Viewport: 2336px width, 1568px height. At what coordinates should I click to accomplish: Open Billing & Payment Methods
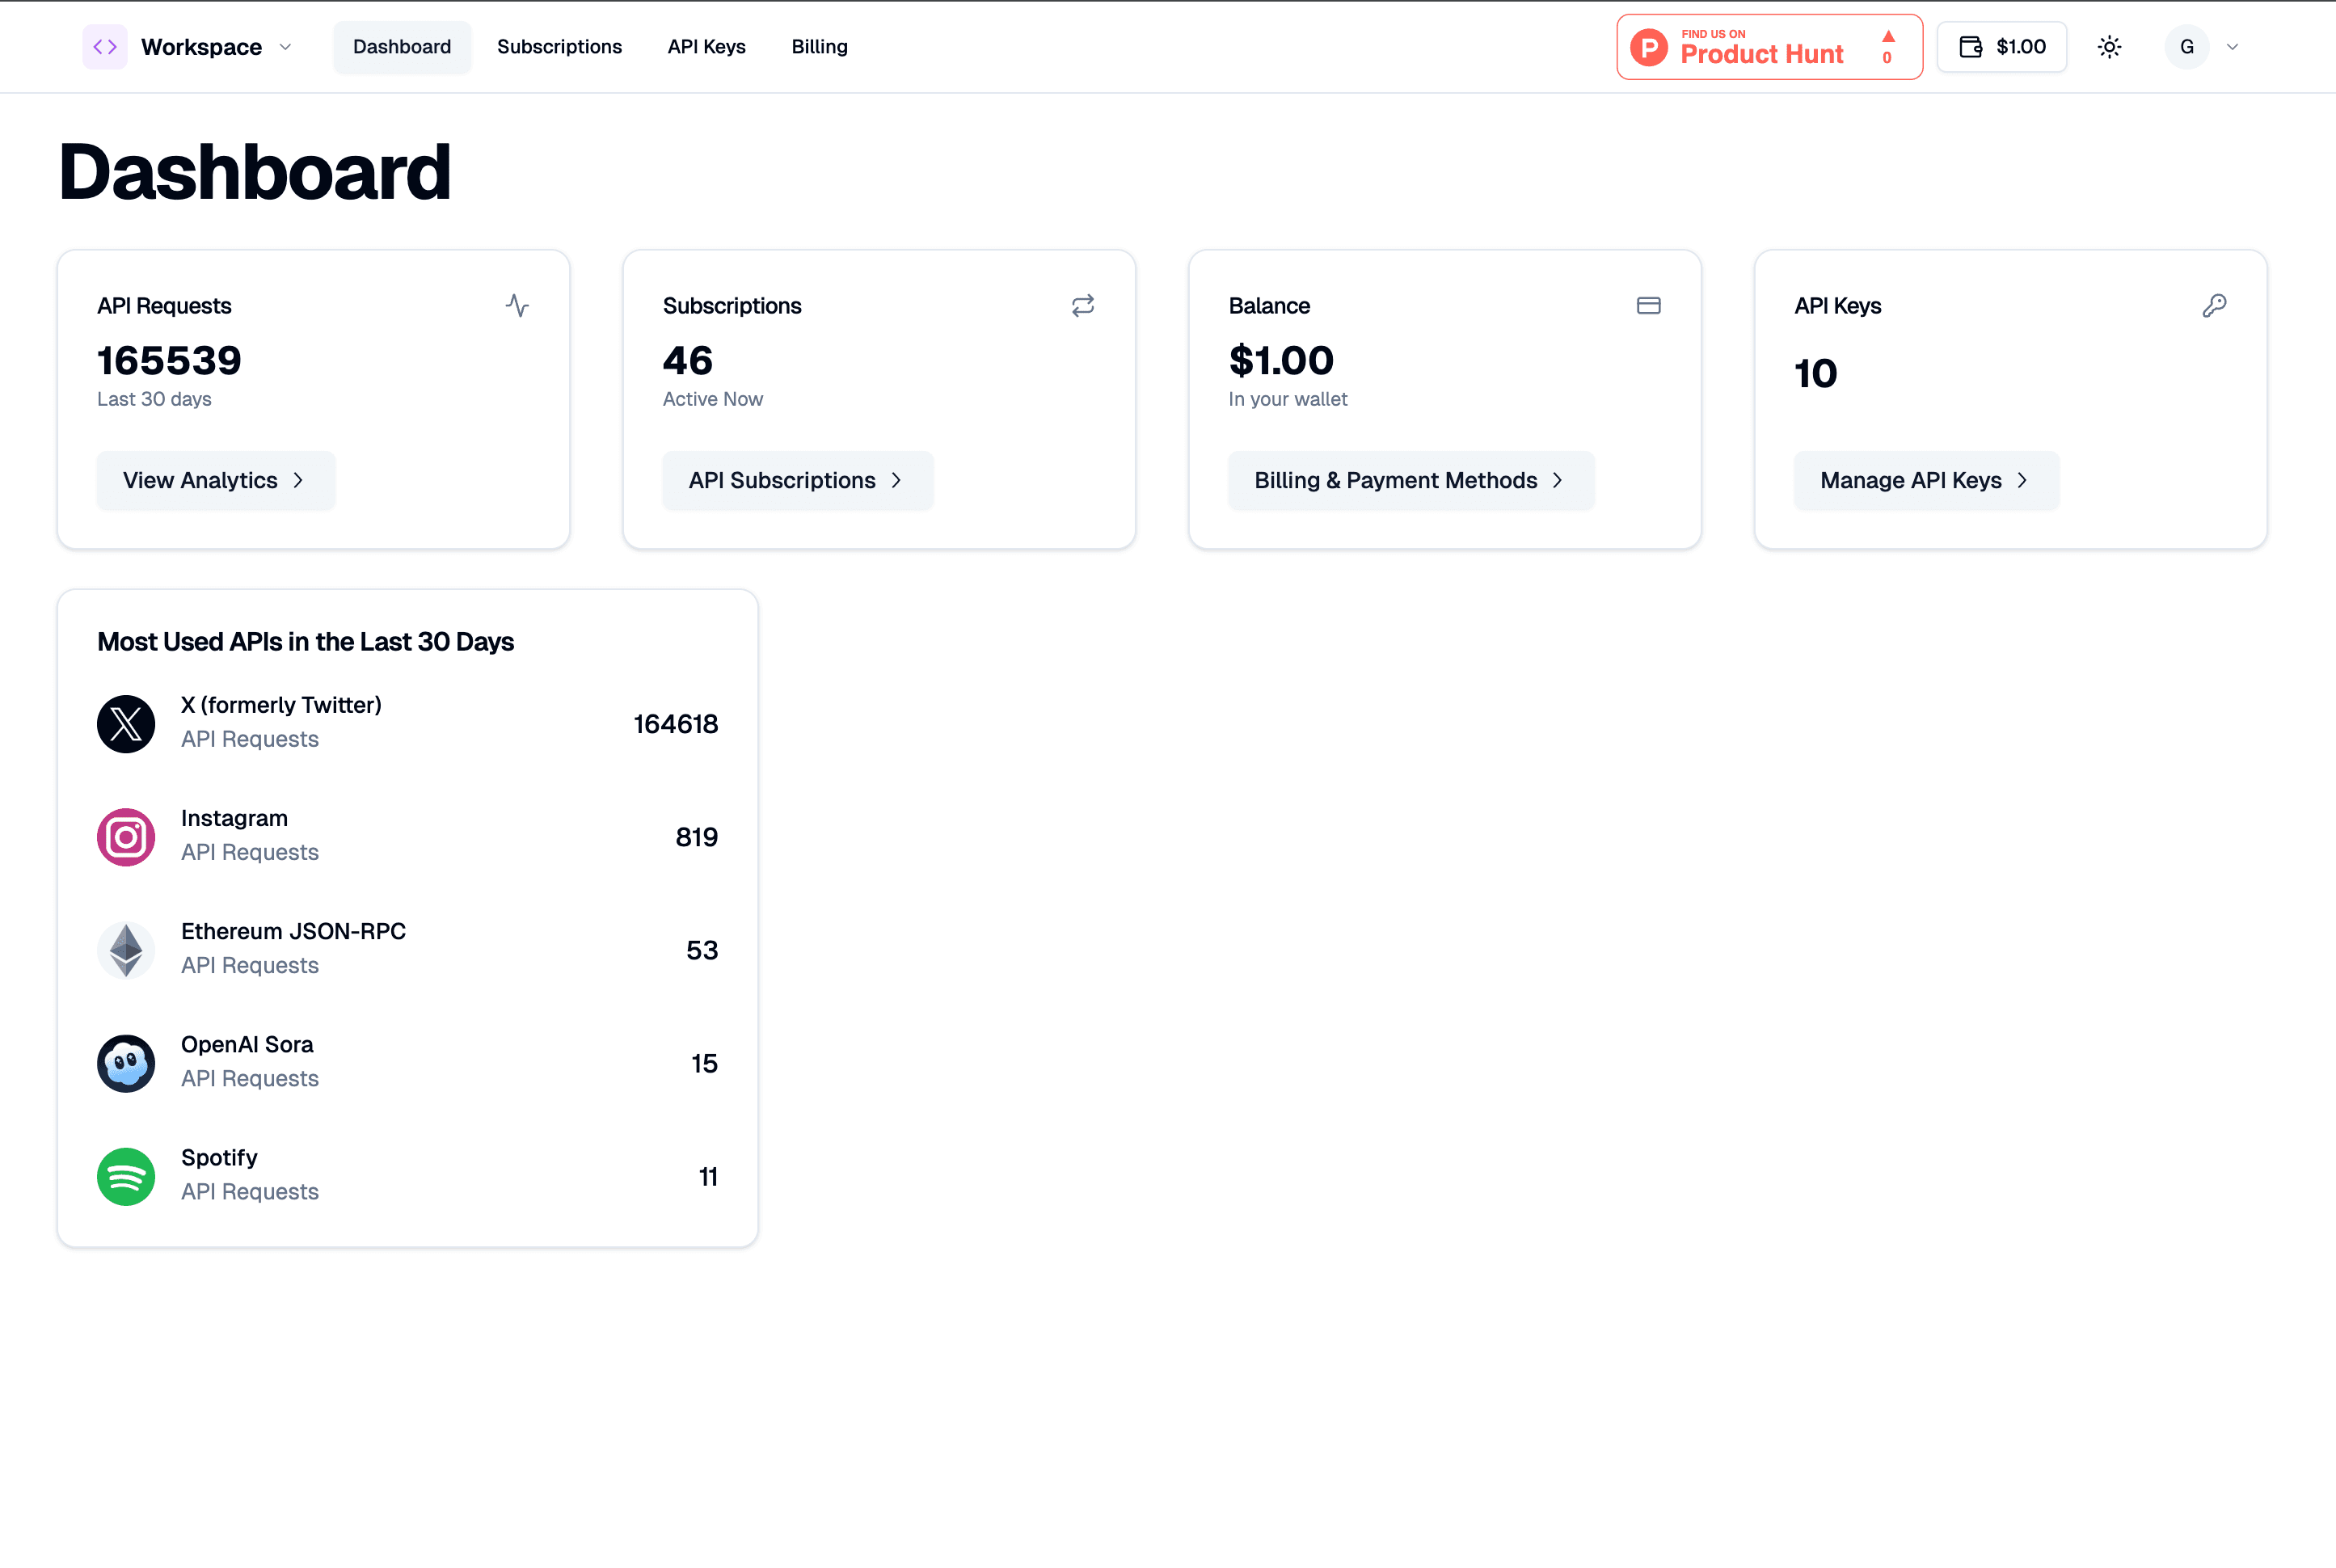point(1410,480)
